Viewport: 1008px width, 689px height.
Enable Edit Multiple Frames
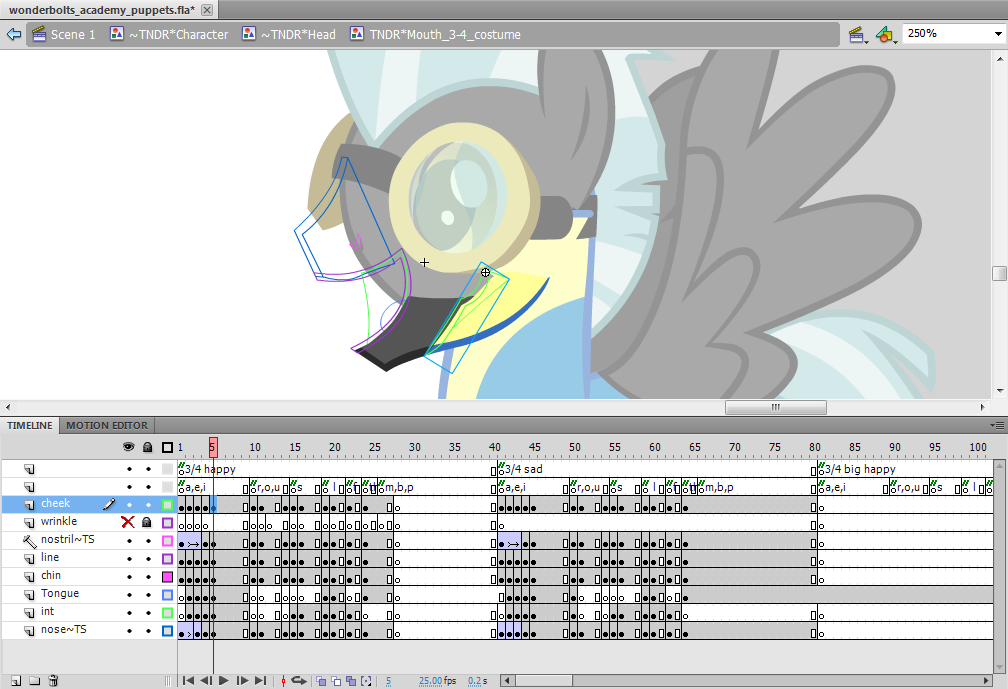pyautogui.click(x=351, y=681)
